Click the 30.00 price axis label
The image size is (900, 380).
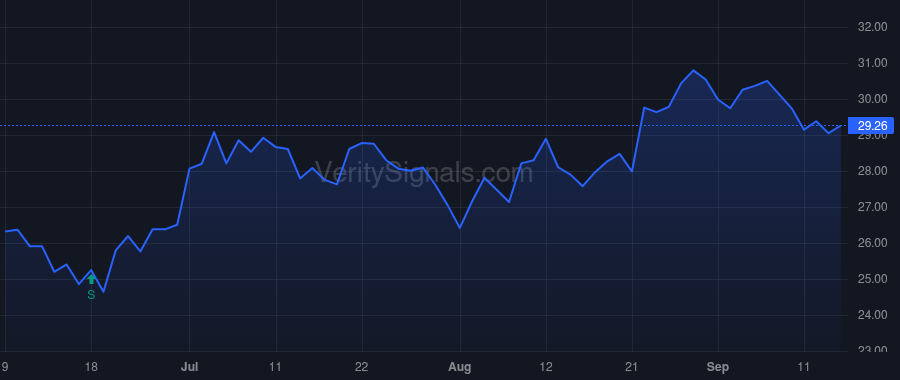click(871, 99)
